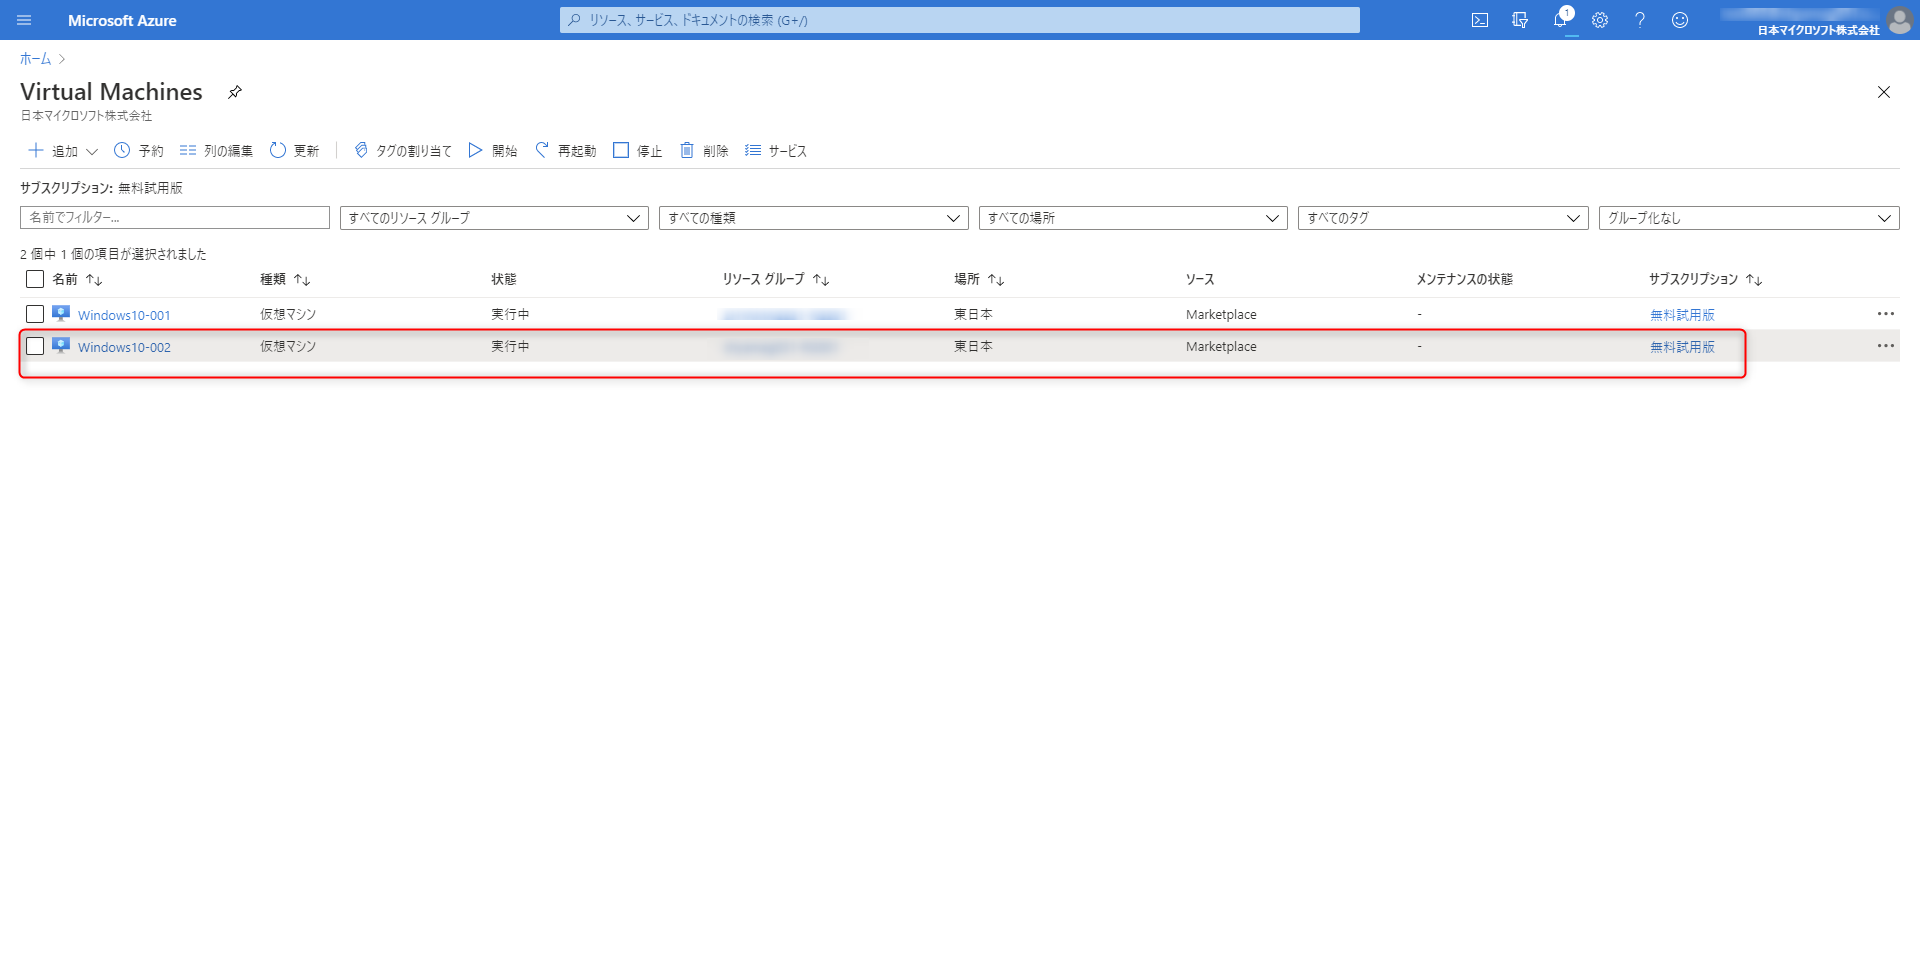Open the すべてのリソース グループ dropdown

pos(494,218)
